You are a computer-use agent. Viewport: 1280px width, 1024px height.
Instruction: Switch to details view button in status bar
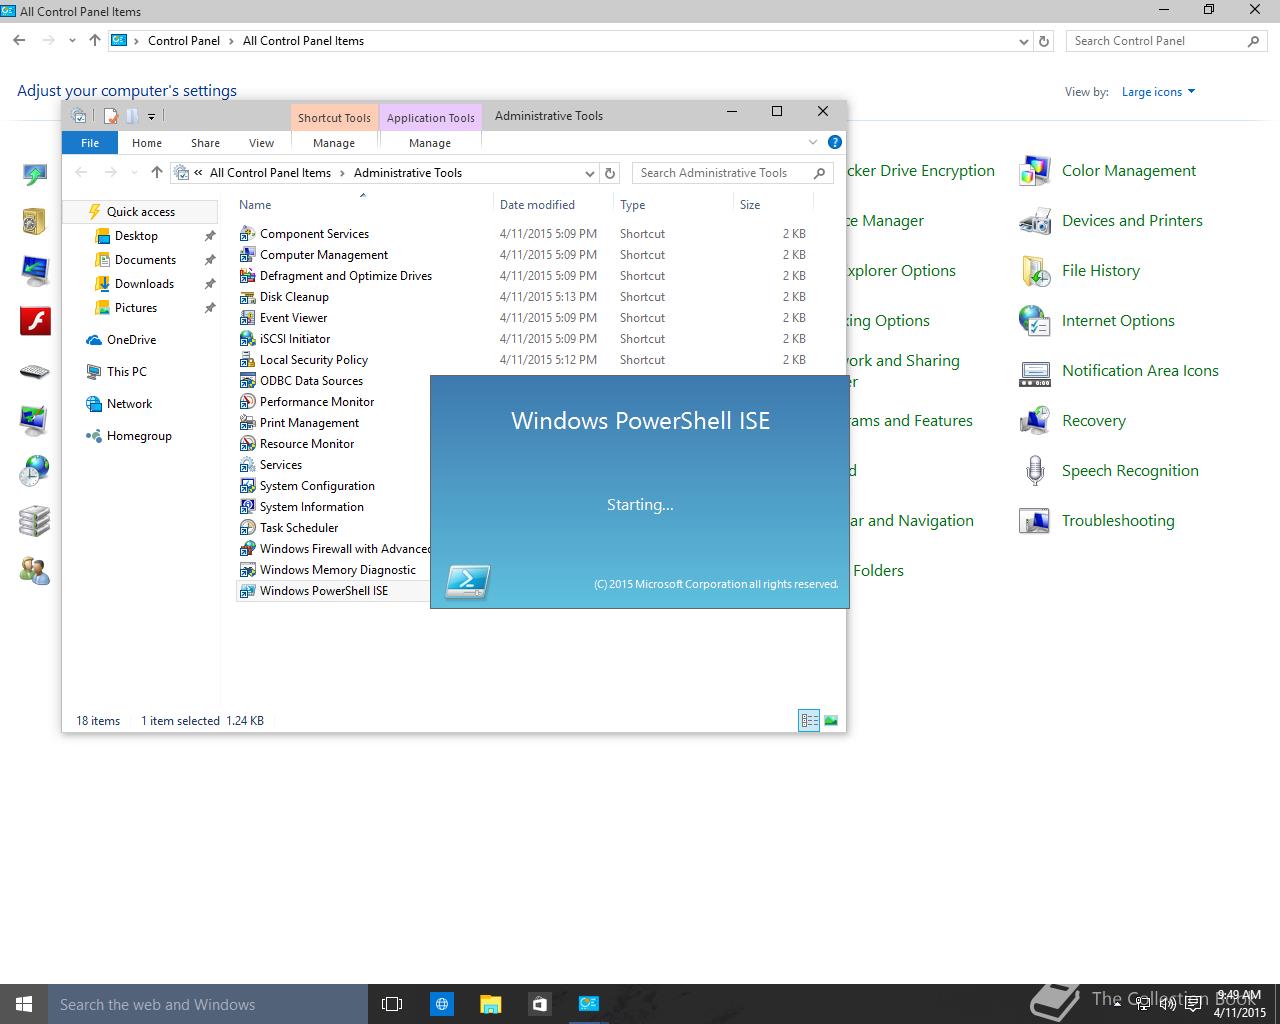click(809, 720)
